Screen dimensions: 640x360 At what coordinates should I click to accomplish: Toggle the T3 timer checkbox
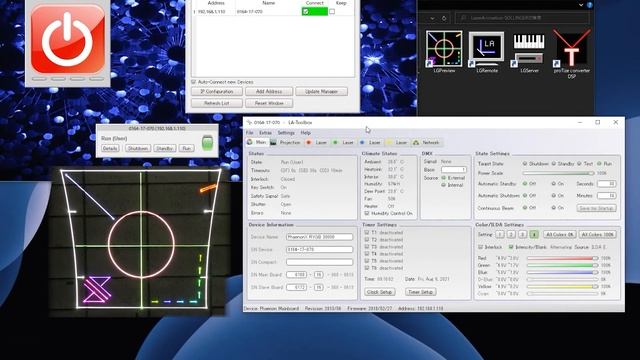[x=367, y=247]
